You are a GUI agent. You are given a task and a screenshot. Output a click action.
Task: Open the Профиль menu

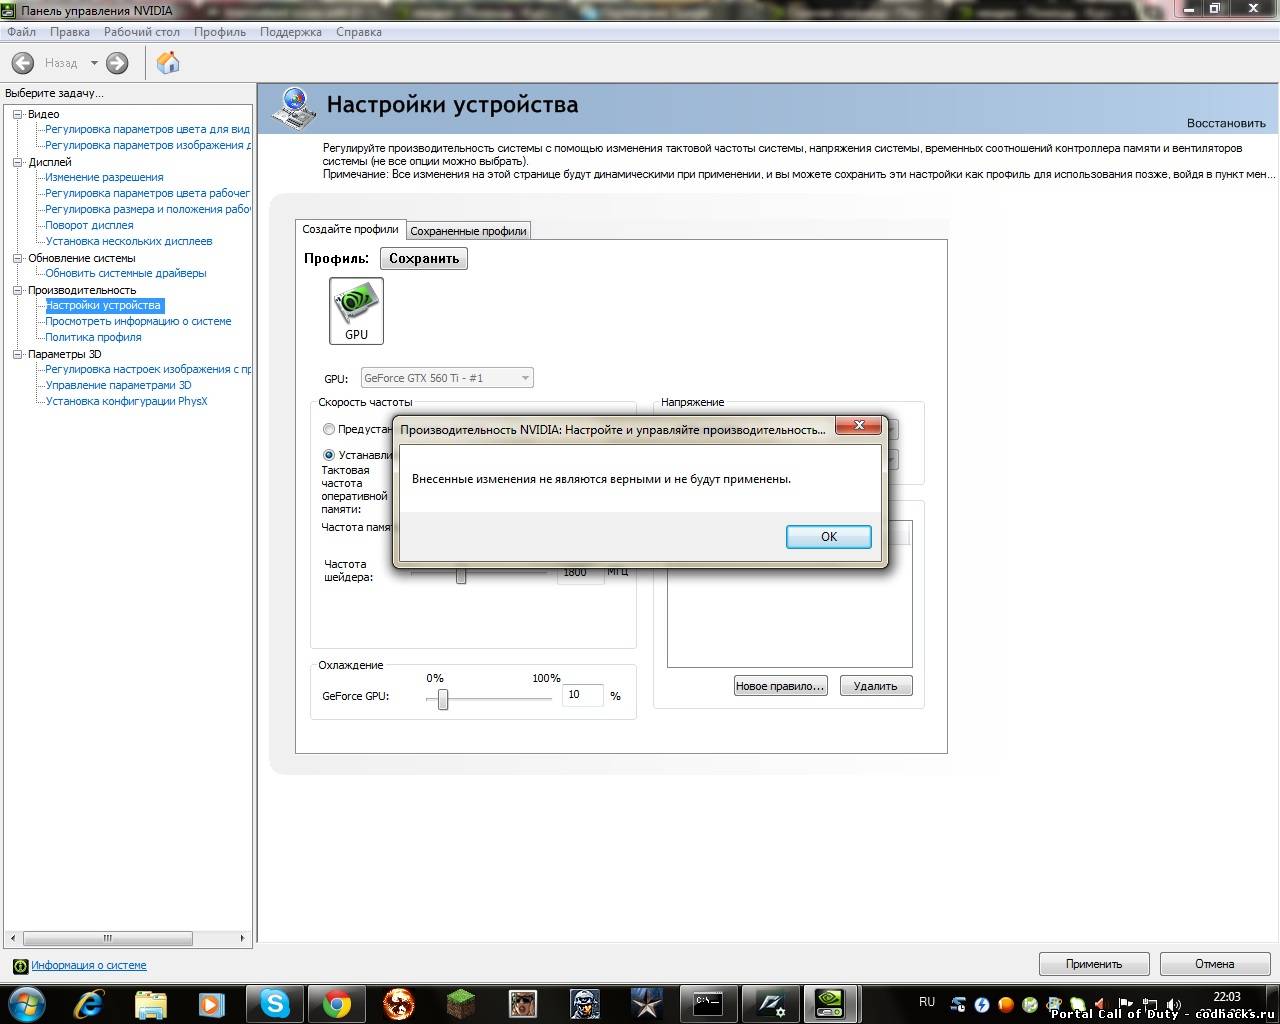tap(220, 32)
